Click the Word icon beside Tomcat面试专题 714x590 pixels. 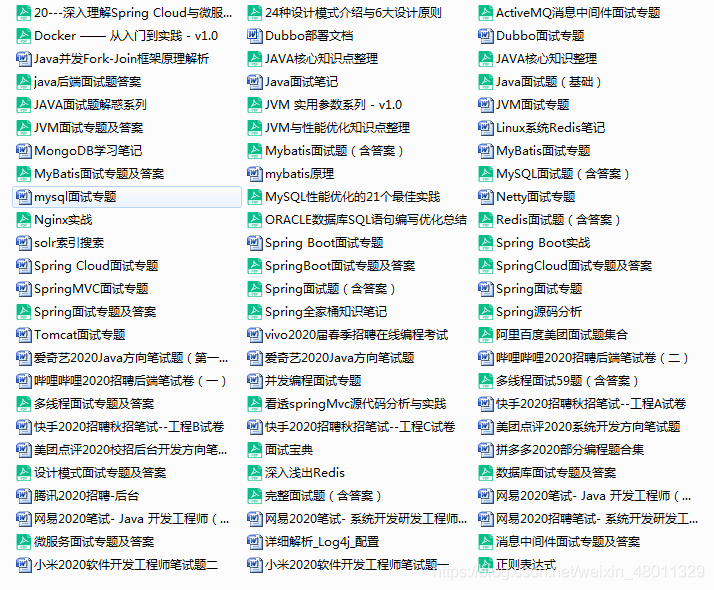point(23,335)
